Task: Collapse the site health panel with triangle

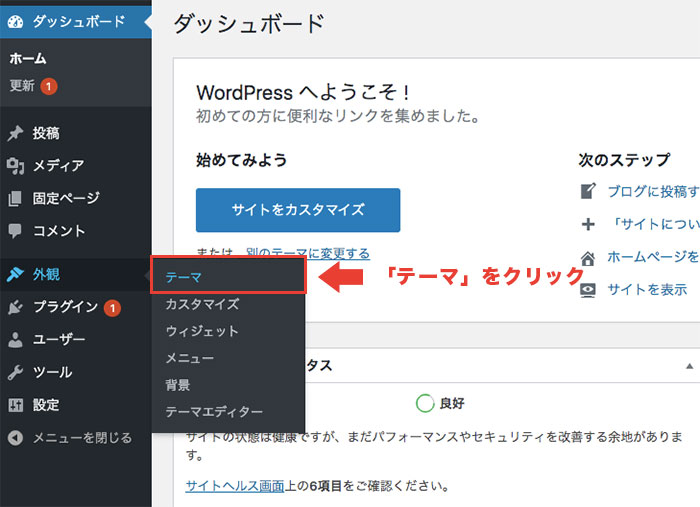Action: pyautogui.click(x=689, y=366)
